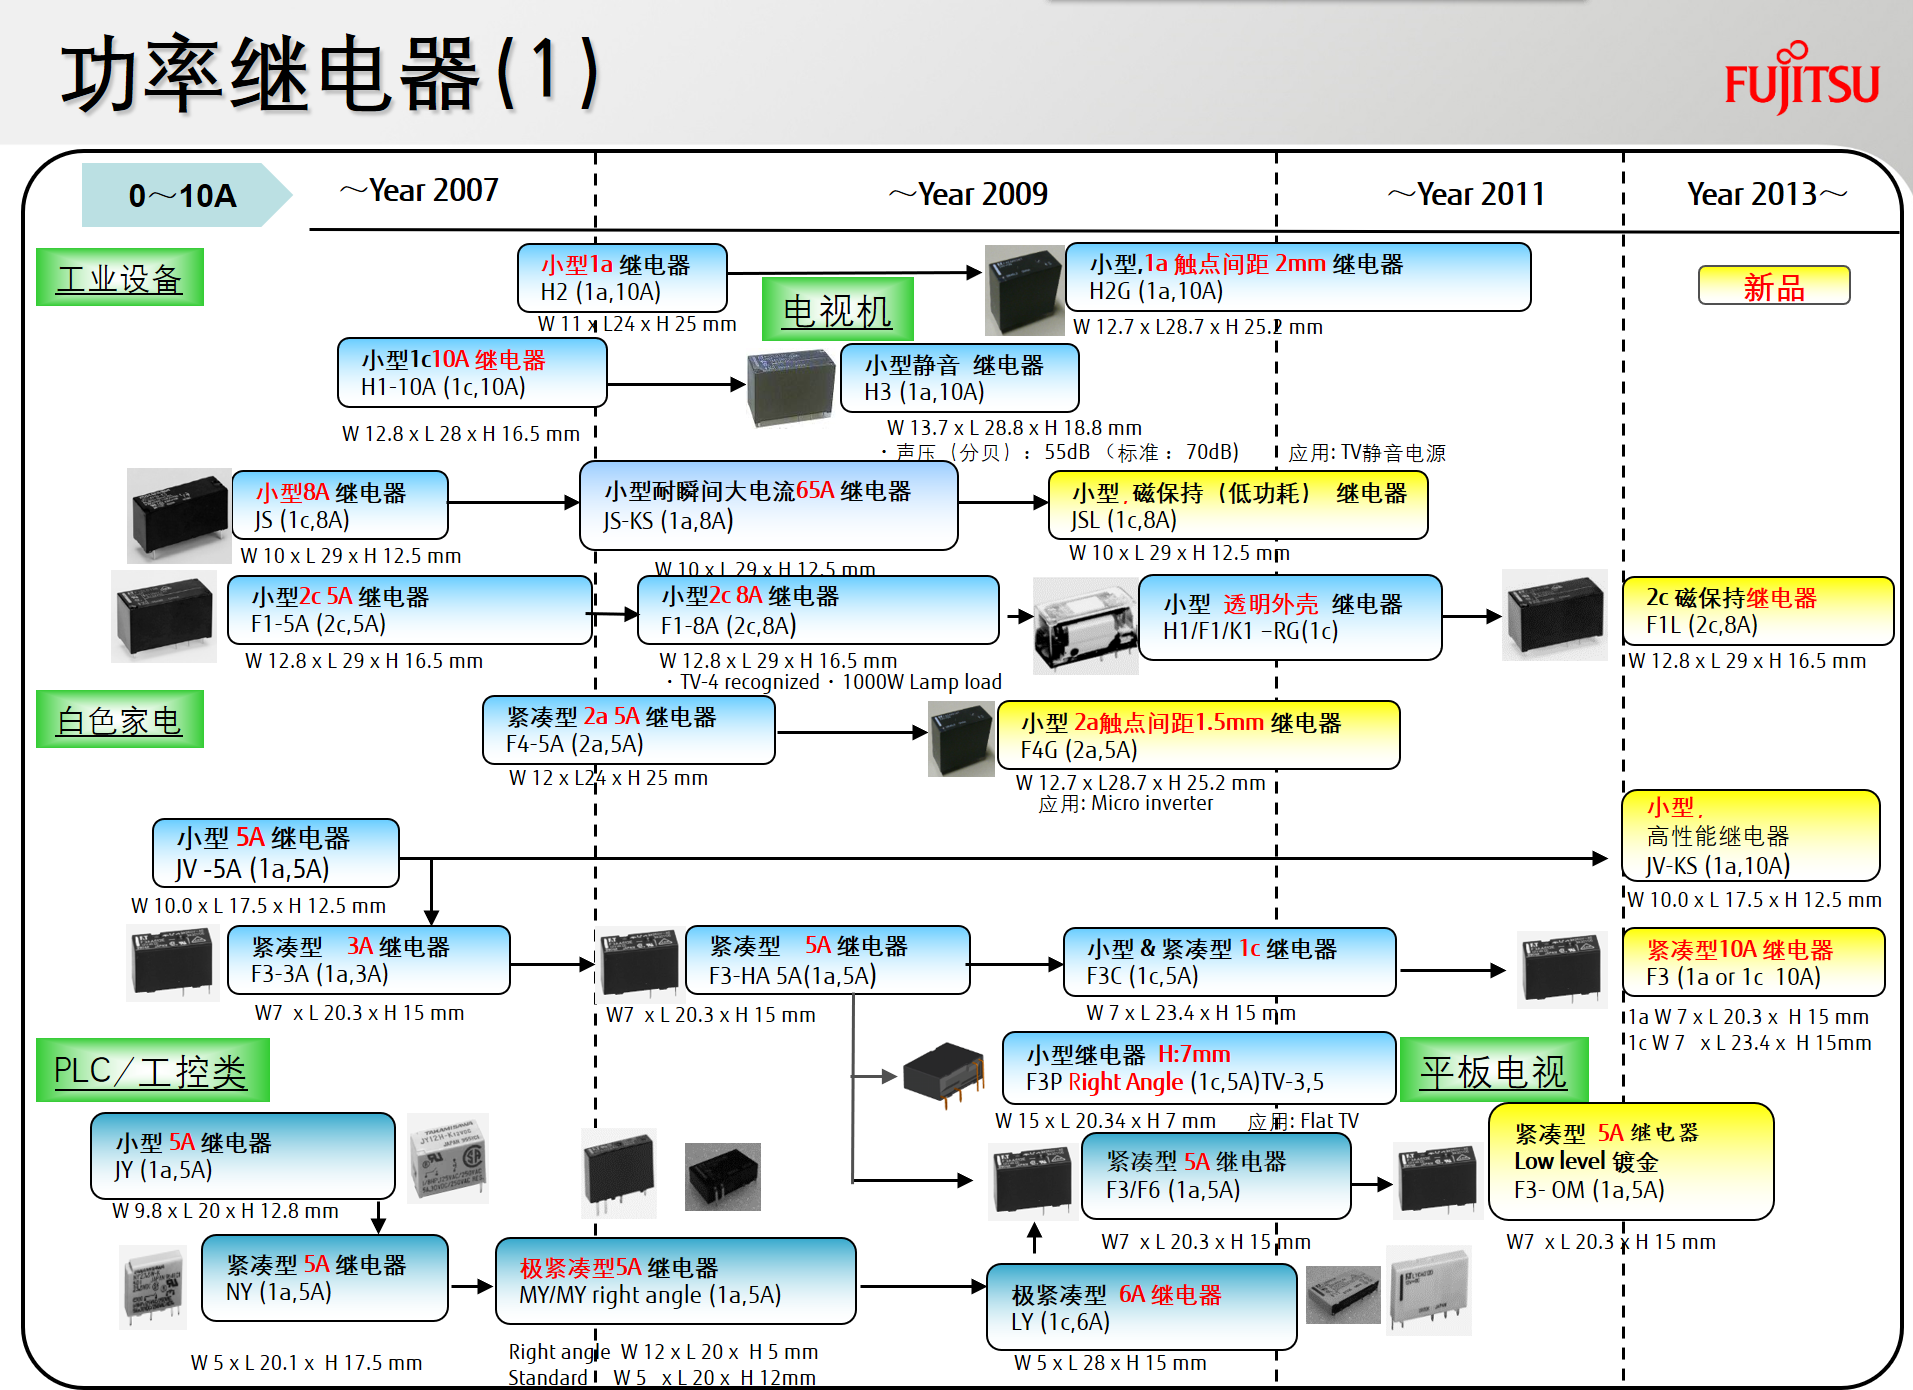Select the 工业设备 category label
This screenshot has width=1913, height=1390.
(120, 277)
